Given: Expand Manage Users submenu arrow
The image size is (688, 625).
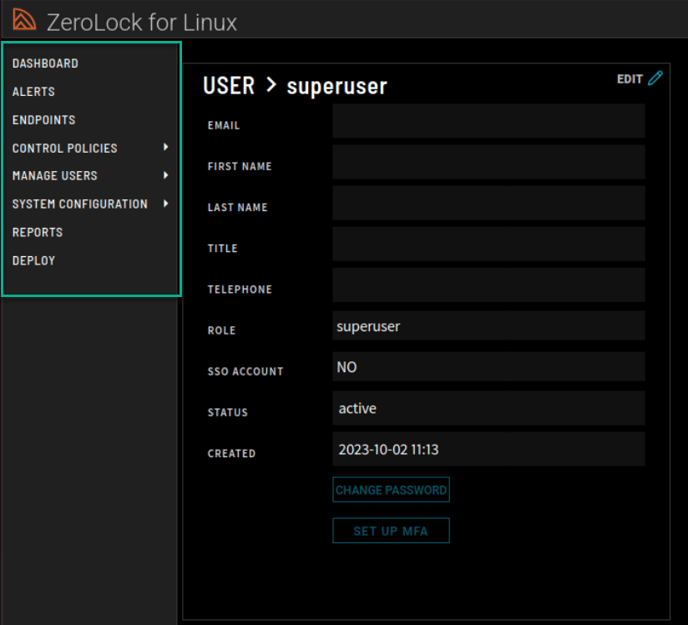Looking at the screenshot, I should pos(165,175).
